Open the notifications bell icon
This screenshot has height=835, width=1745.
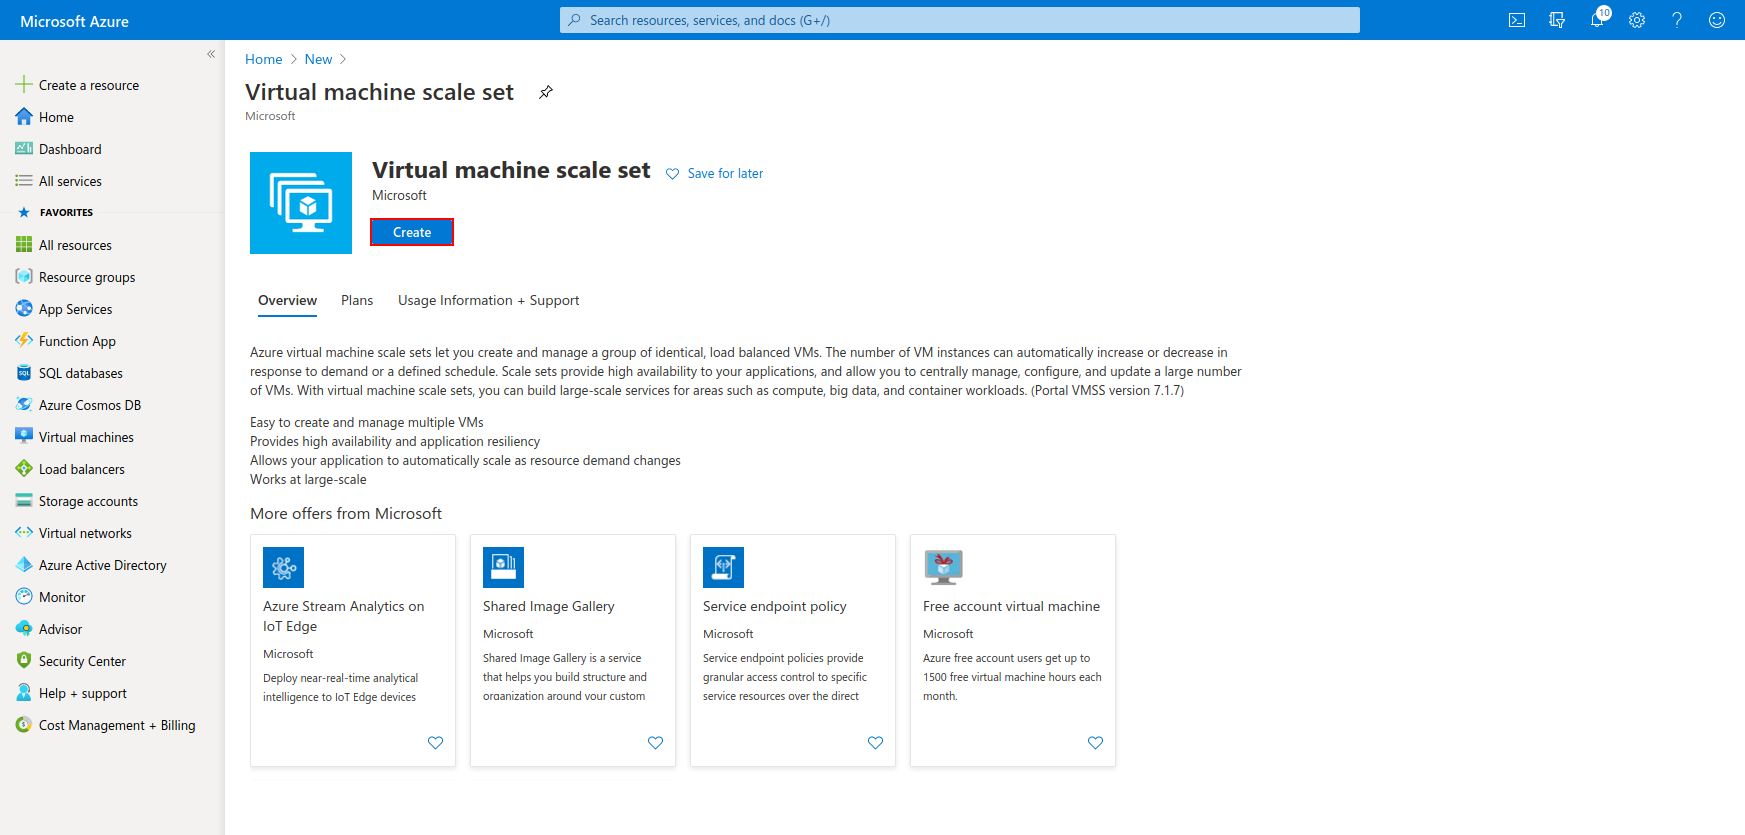tap(1598, 20)
